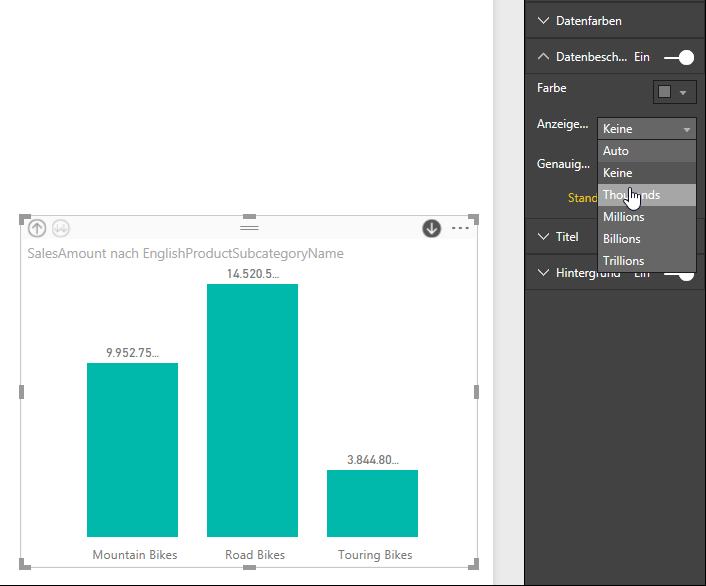Viewport: 706px width, 586px height.
Task: Select the Road Bikes bar
Action: 252,410
